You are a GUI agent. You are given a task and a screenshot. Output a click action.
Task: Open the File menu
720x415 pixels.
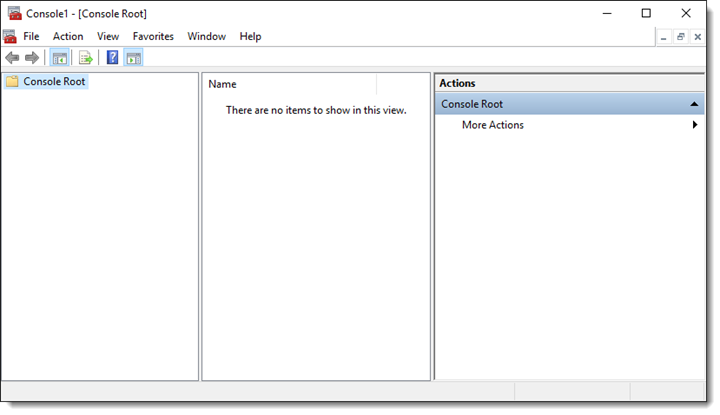coord(31,36)
